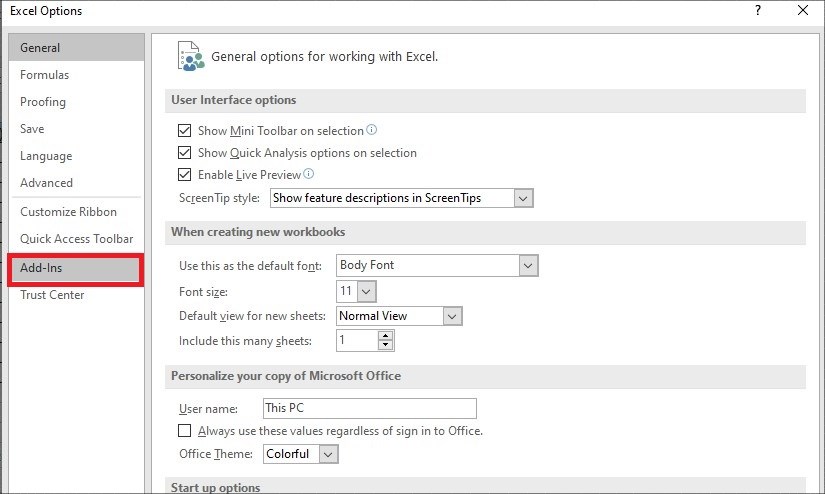
Task: Close the Excel Options dialog
Action: [x=802, y=11]
